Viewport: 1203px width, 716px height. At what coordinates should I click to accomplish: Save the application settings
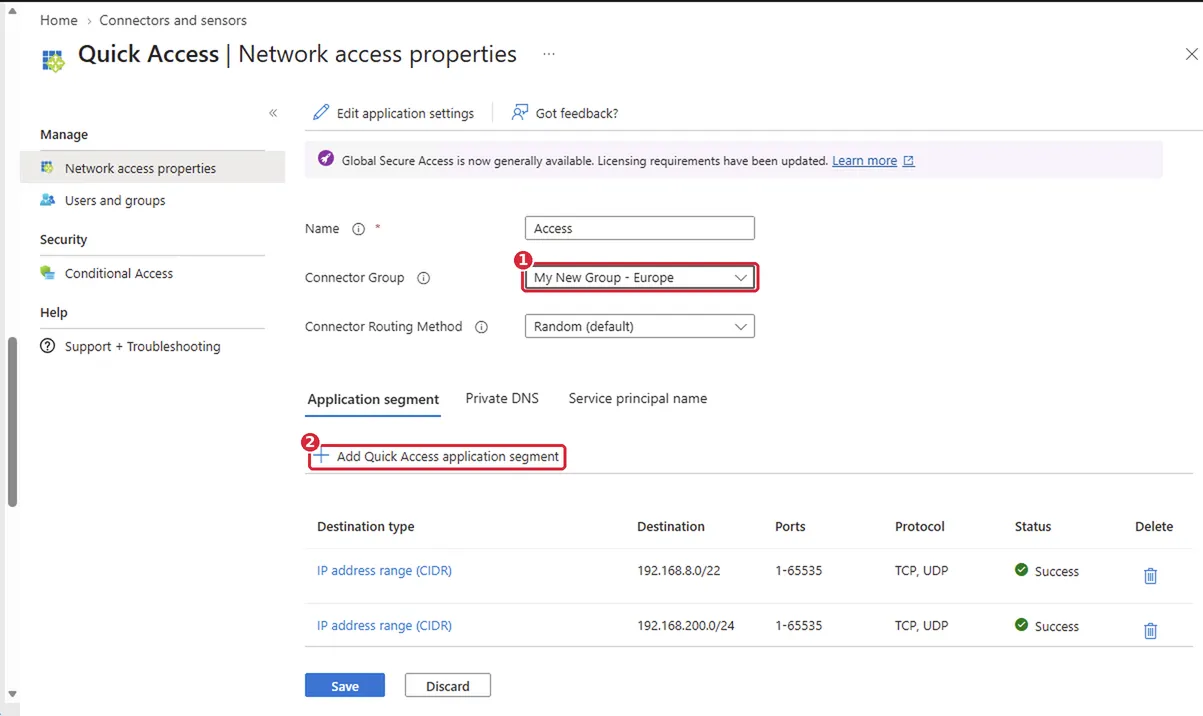point(345,685)
